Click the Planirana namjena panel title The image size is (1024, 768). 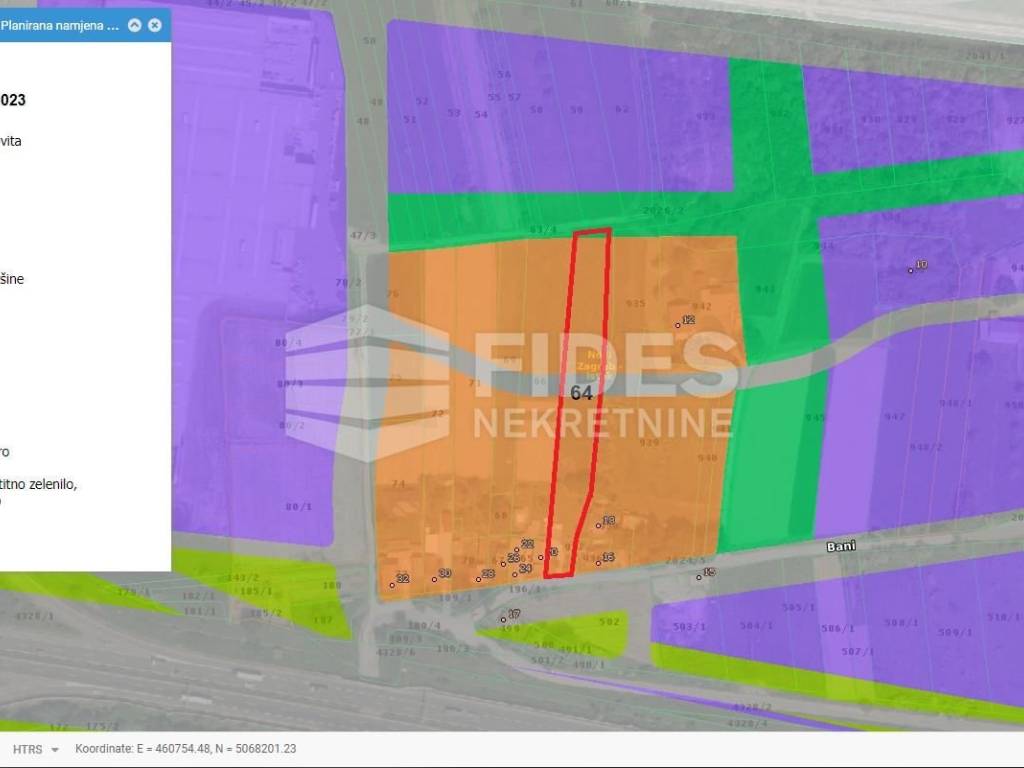point(60,25)
